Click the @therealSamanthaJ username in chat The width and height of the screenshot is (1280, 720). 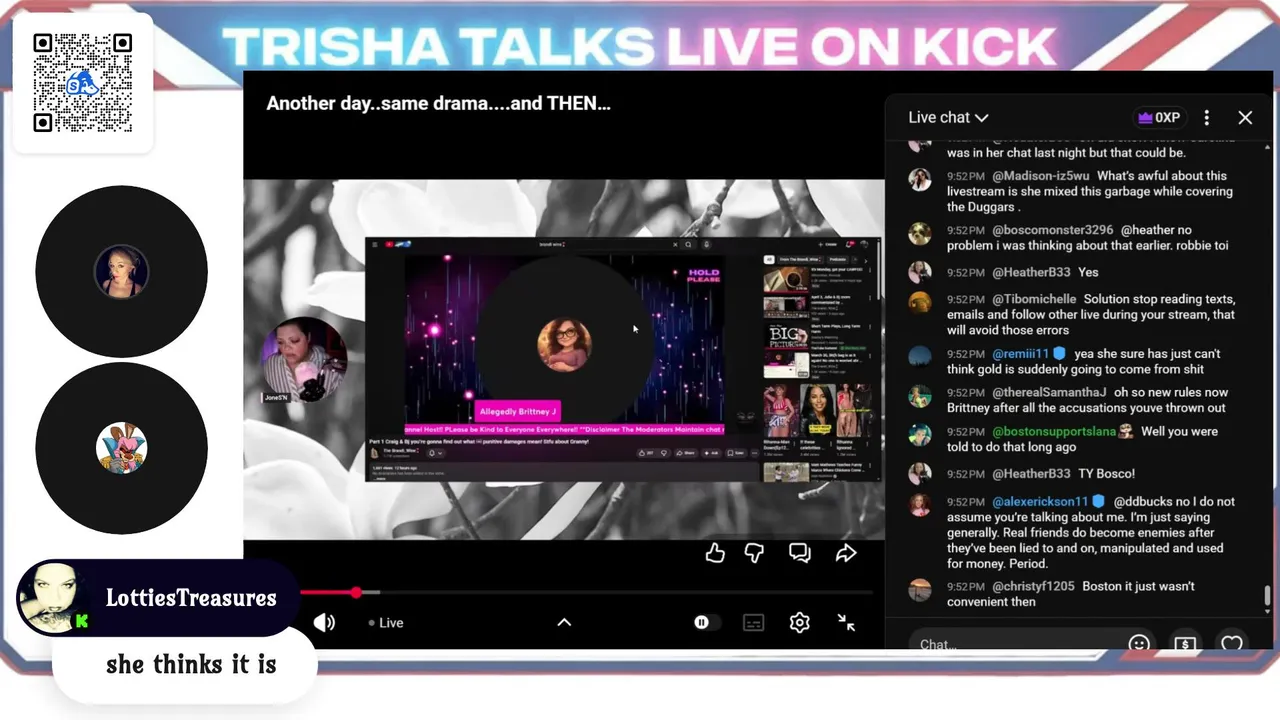(x=1049, y=393)
